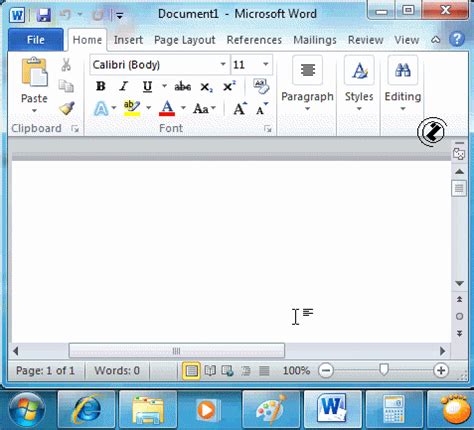This screenshot has height=430, width=474.
Task: Open the References tab
Action: pyautogui.click(x=254, y=40)
